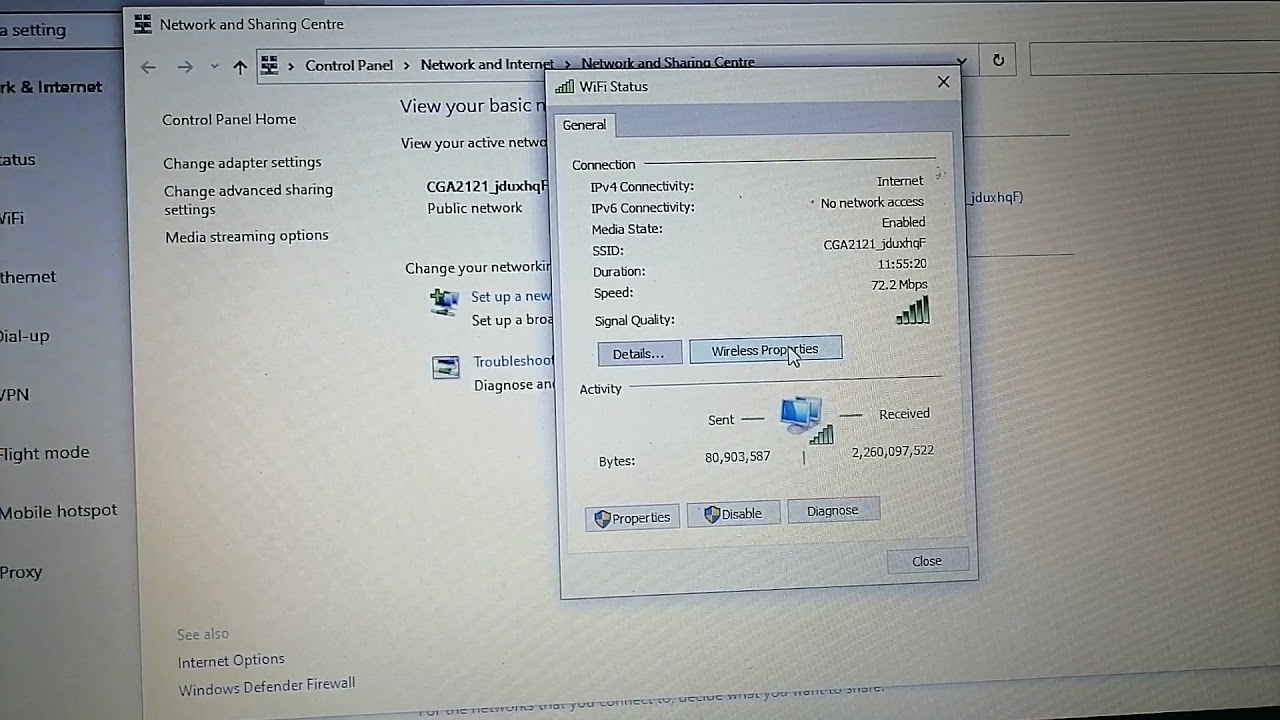Click the Speed value 72.2 Mbps
Screen dimensions: 1280x720
click(x=899, y=285)
